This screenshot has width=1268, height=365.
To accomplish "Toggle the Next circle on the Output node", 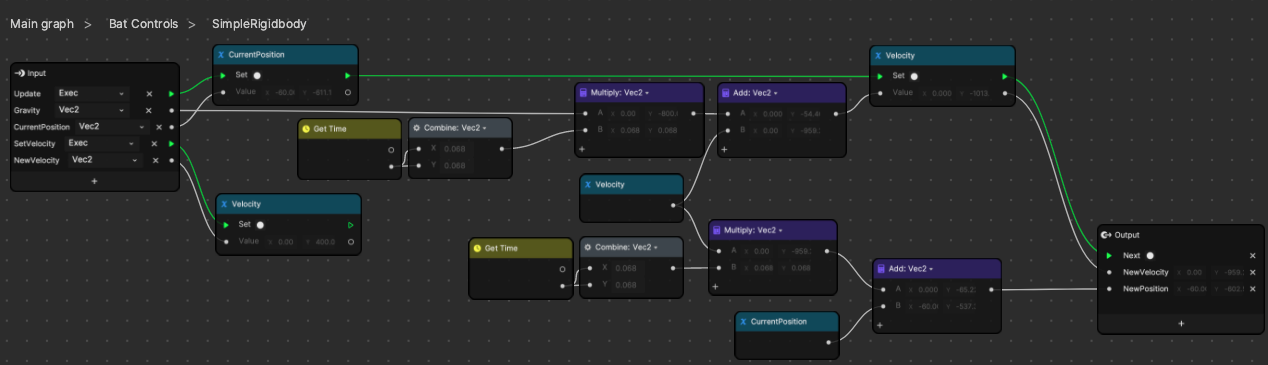I will point(1150,255).
